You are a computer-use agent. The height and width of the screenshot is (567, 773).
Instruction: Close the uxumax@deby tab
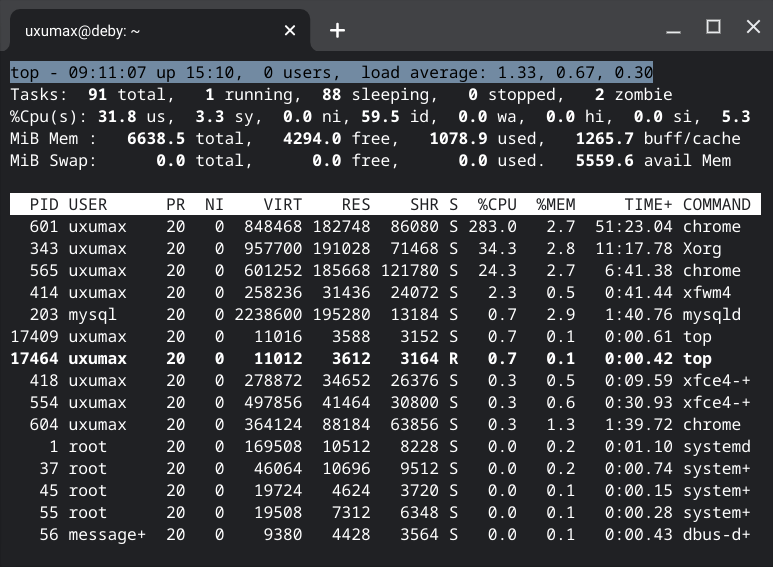290,31
